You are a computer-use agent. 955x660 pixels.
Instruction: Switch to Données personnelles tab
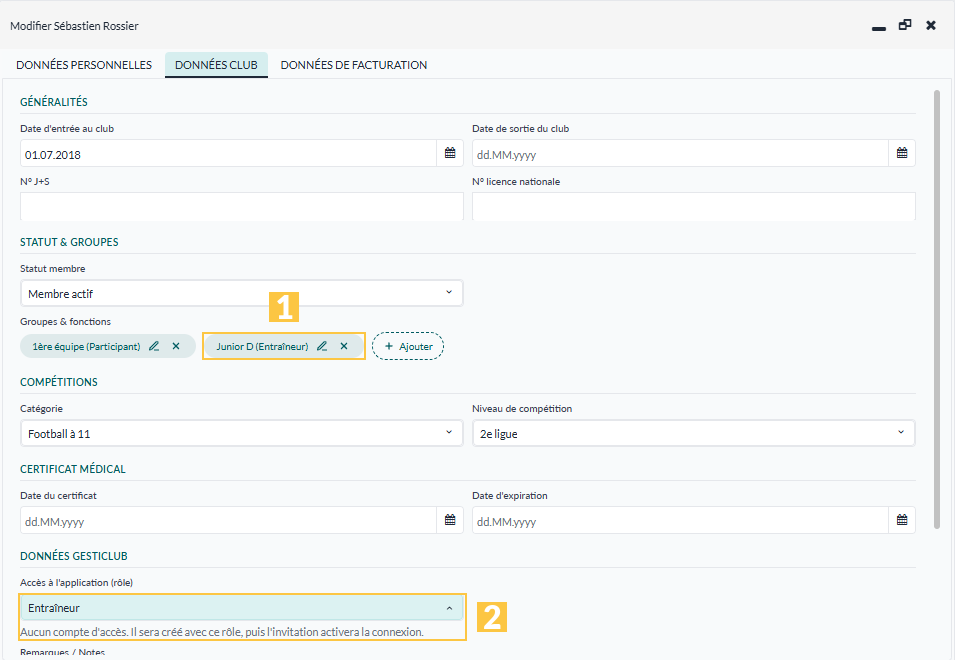[84, 65]
